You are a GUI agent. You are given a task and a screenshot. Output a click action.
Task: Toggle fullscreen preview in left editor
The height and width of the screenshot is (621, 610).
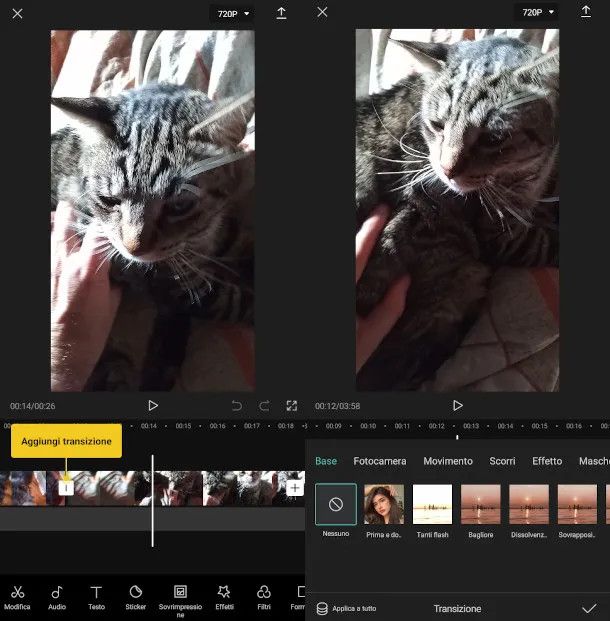291,406
